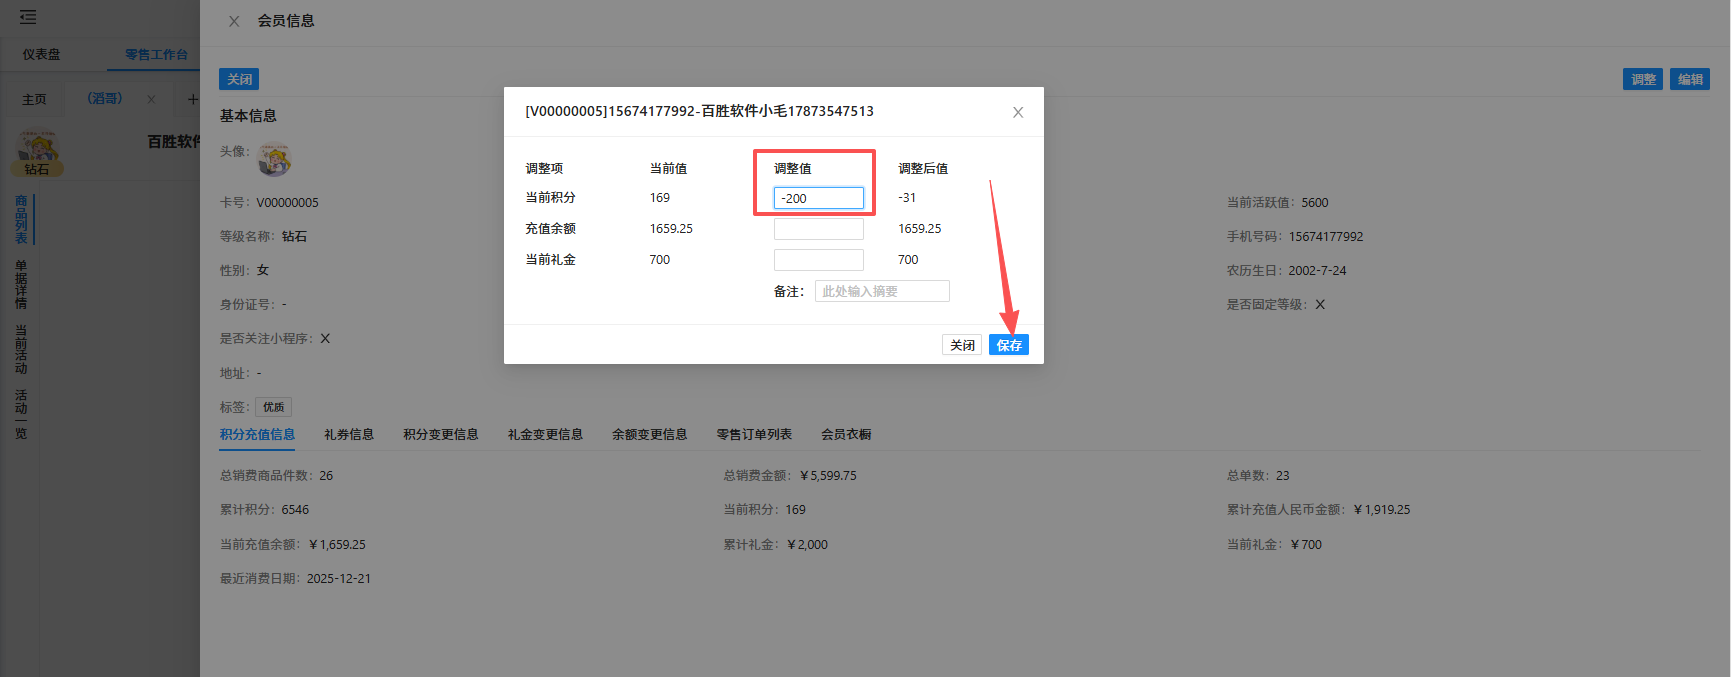Click the current points value 169 in dialog
This screenshot has width=1731, height=677.
(660, 197)
